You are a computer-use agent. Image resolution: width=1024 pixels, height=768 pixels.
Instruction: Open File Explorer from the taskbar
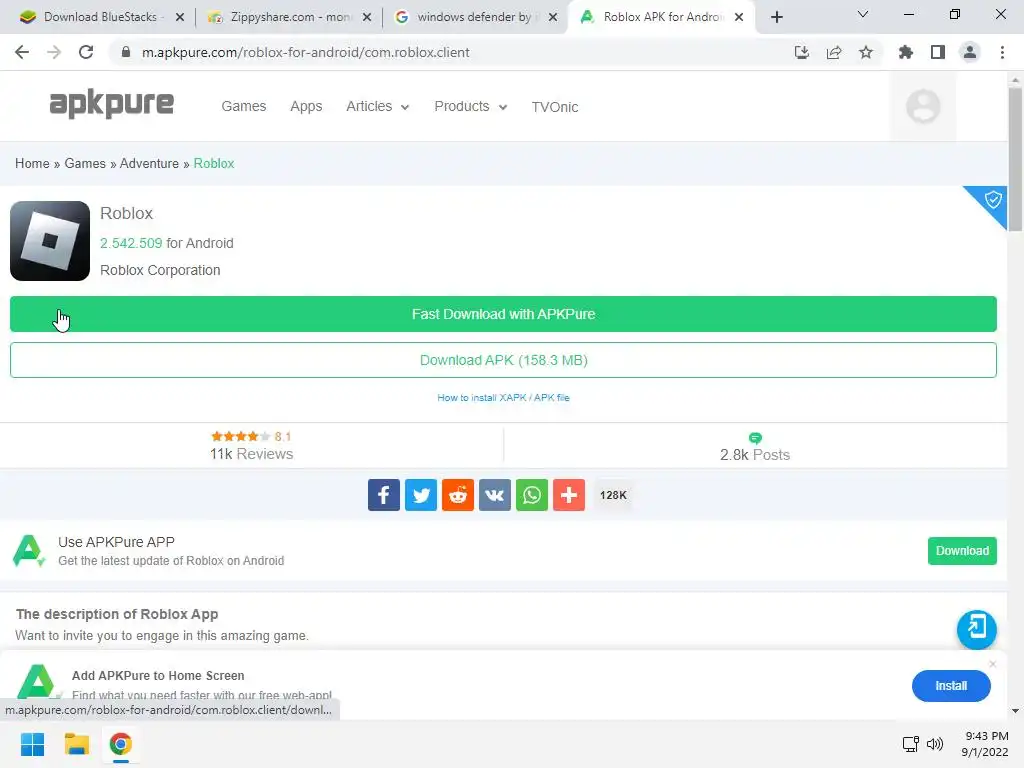(x=76, y=744)
